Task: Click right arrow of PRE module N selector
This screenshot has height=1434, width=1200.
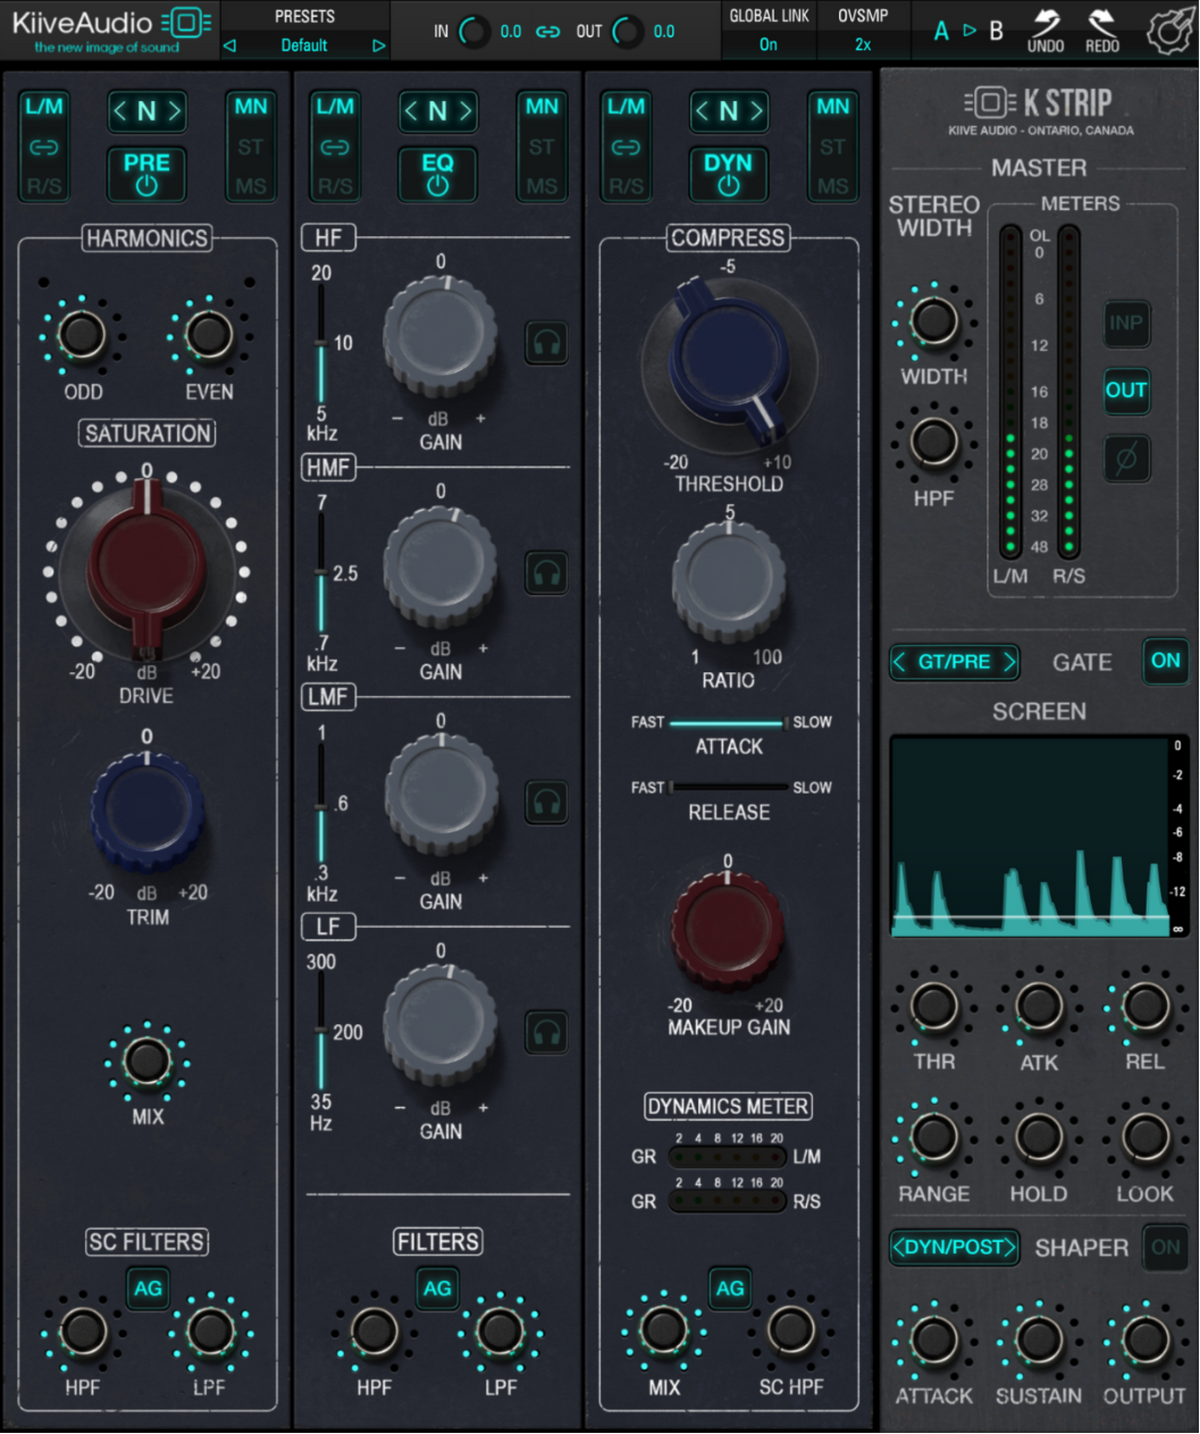Action: click(174, 111)
